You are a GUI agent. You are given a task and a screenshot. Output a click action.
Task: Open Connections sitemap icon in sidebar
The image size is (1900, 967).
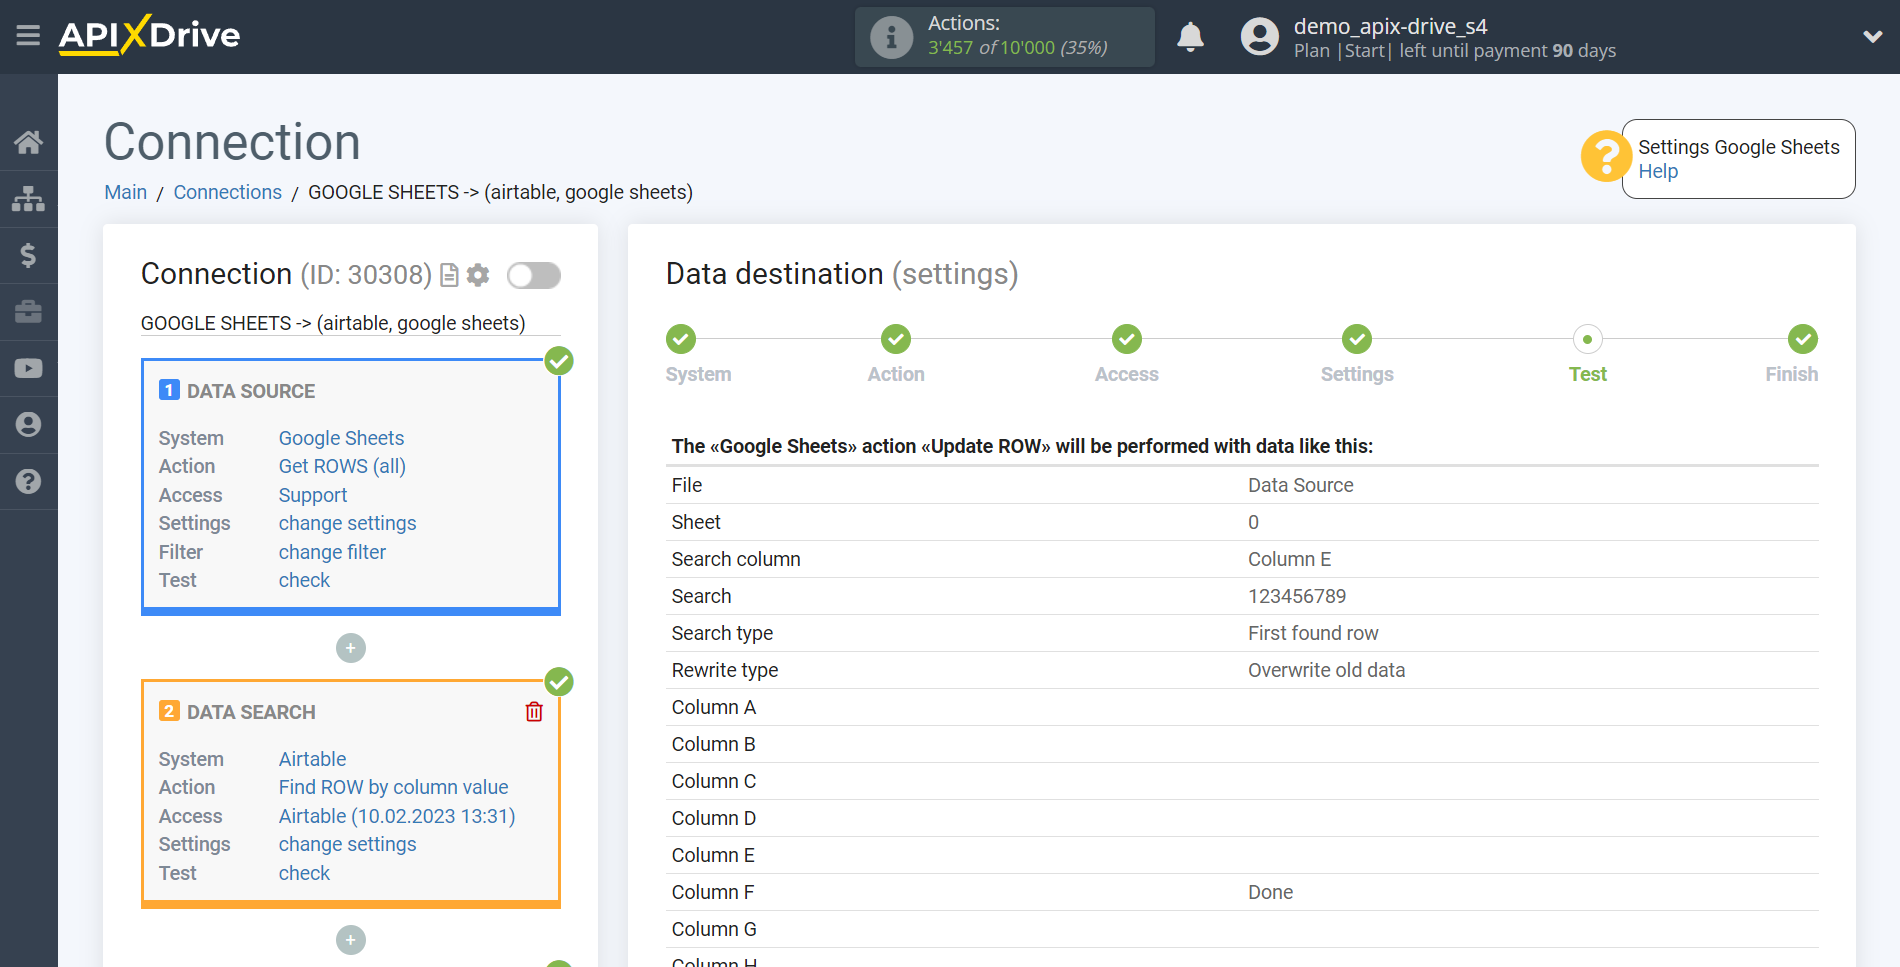[28, 199]
